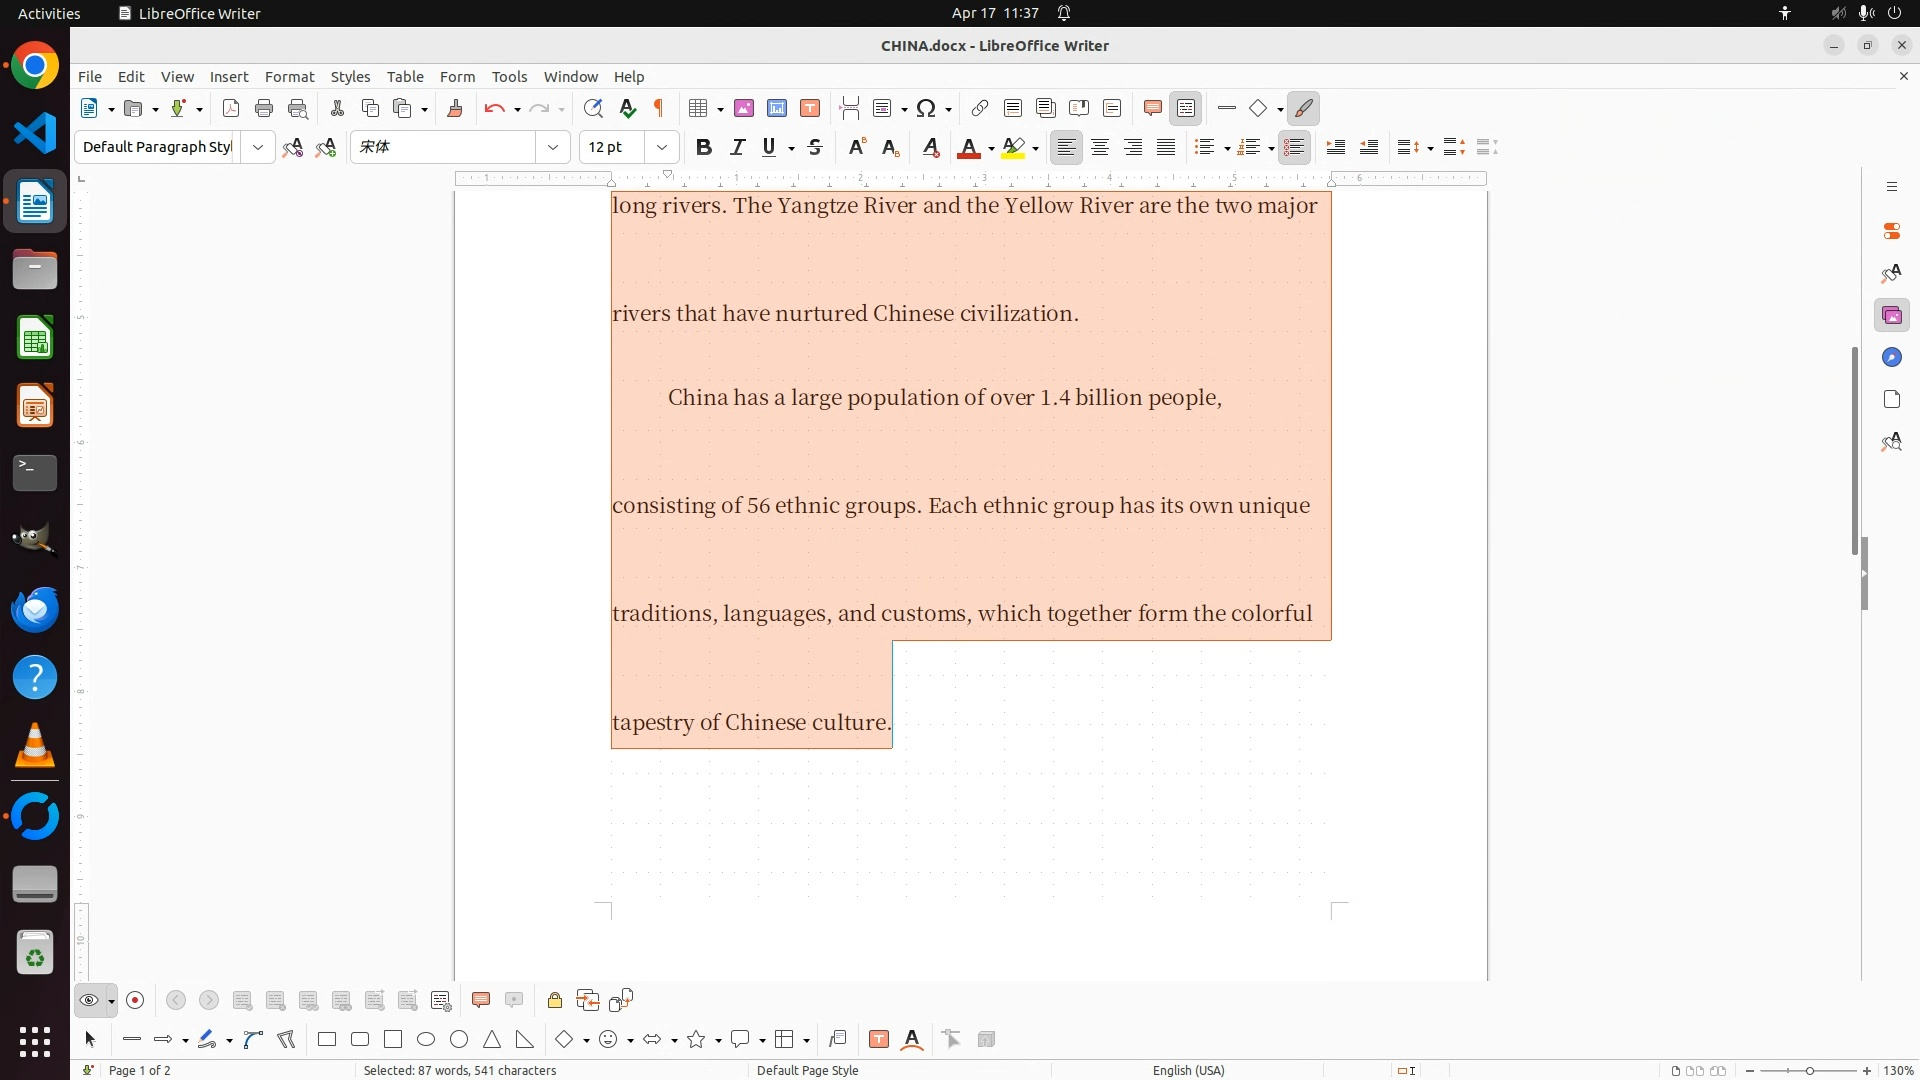This screenshot has height=1080, width=1920.
Task: Open the sidebar Navigator compass icon
Action: [1891, 358]
